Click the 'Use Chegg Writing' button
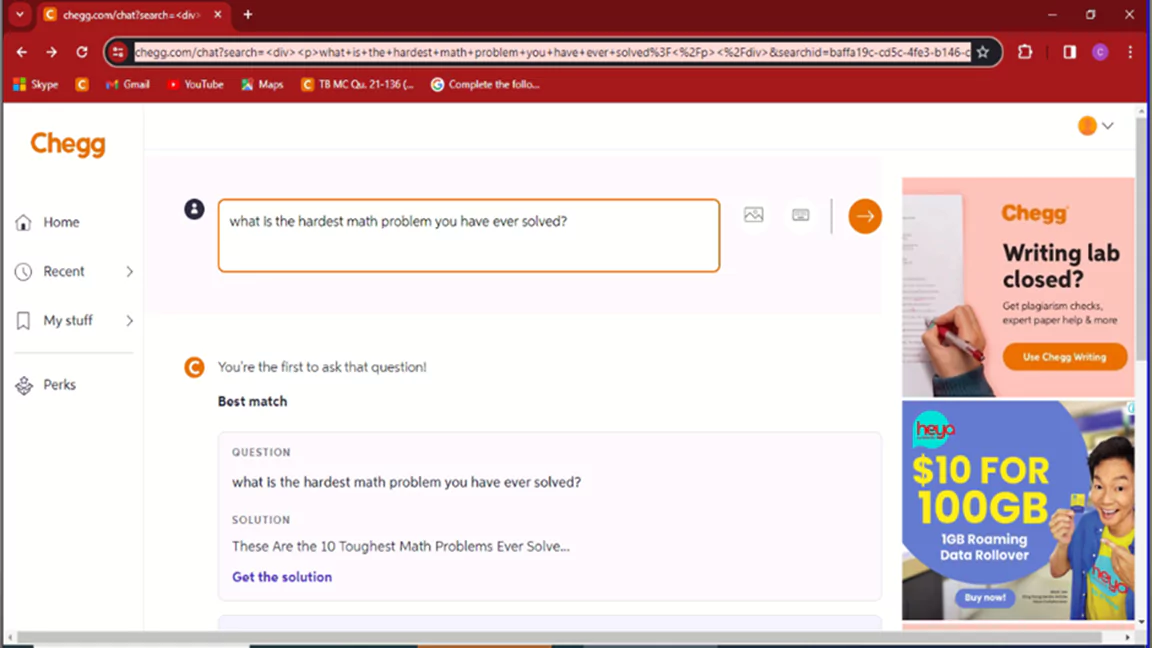Screen dimensions: 1152x648 (1064, 356)
